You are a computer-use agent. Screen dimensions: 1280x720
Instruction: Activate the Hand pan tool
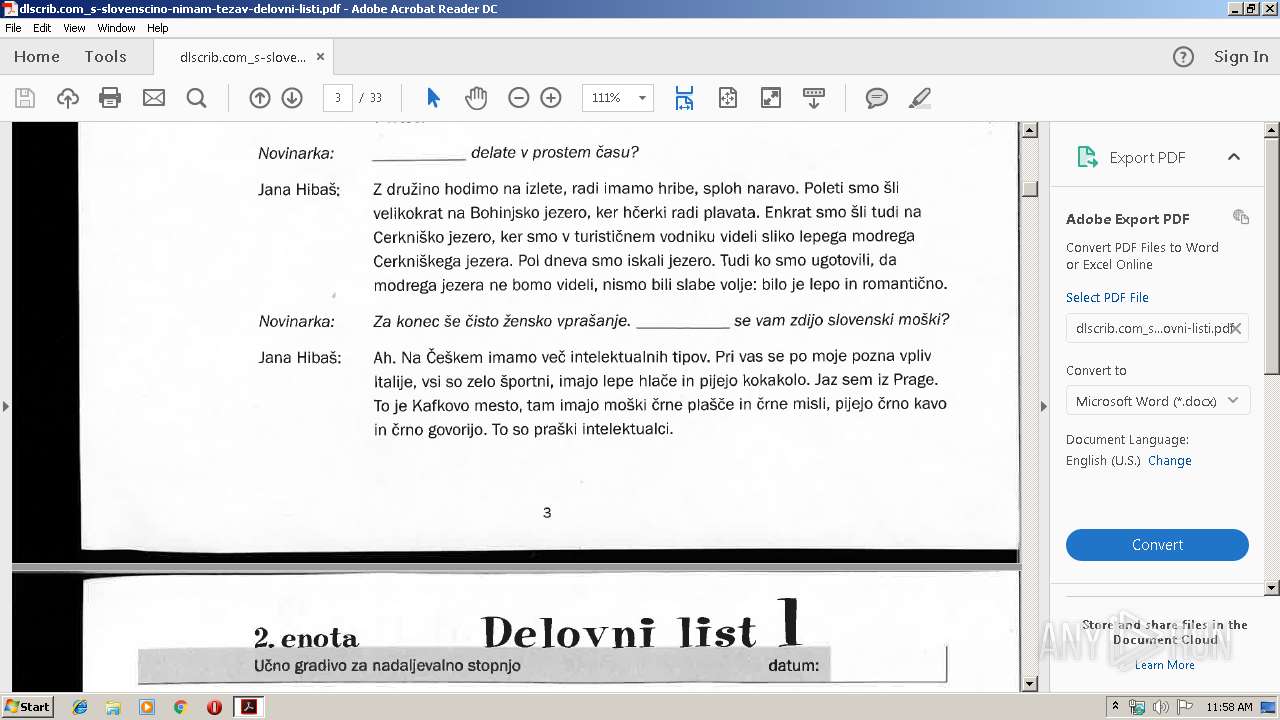pos(476,98)
